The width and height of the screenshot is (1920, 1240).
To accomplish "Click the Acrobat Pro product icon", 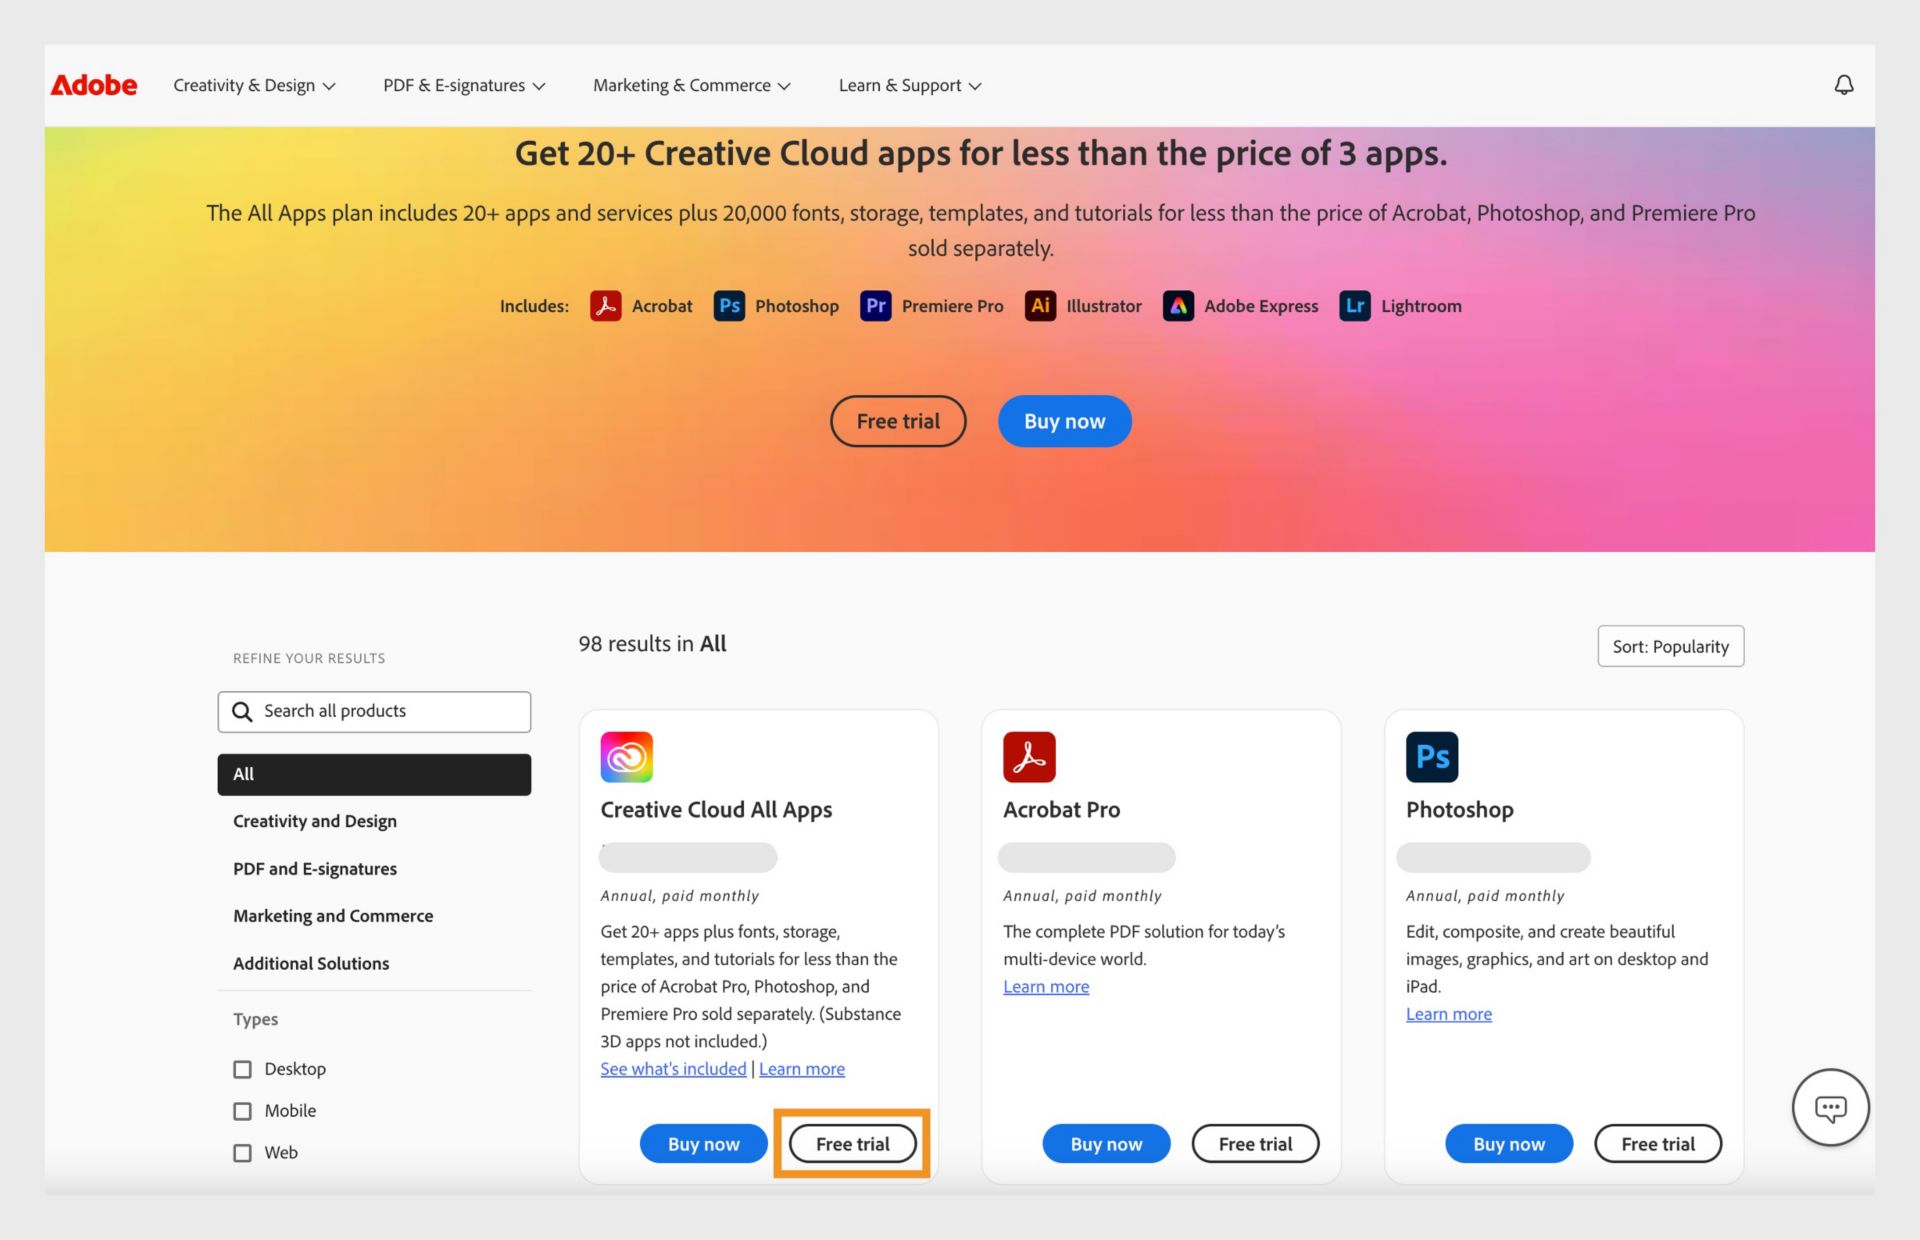I will [x=1029, y=754].
